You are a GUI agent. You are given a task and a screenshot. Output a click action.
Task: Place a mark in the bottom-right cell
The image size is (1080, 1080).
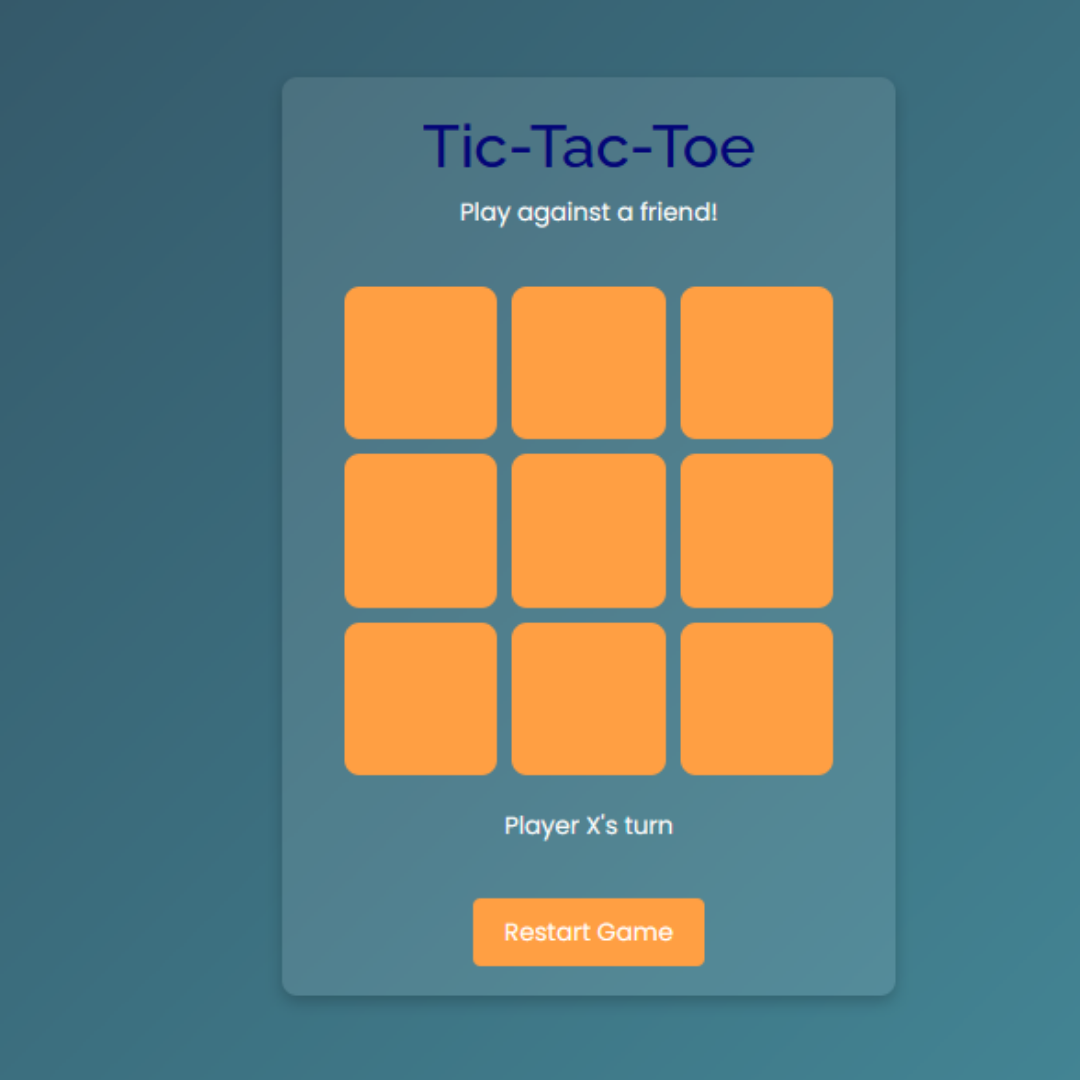pyautogui.click(x=756, y=697)
